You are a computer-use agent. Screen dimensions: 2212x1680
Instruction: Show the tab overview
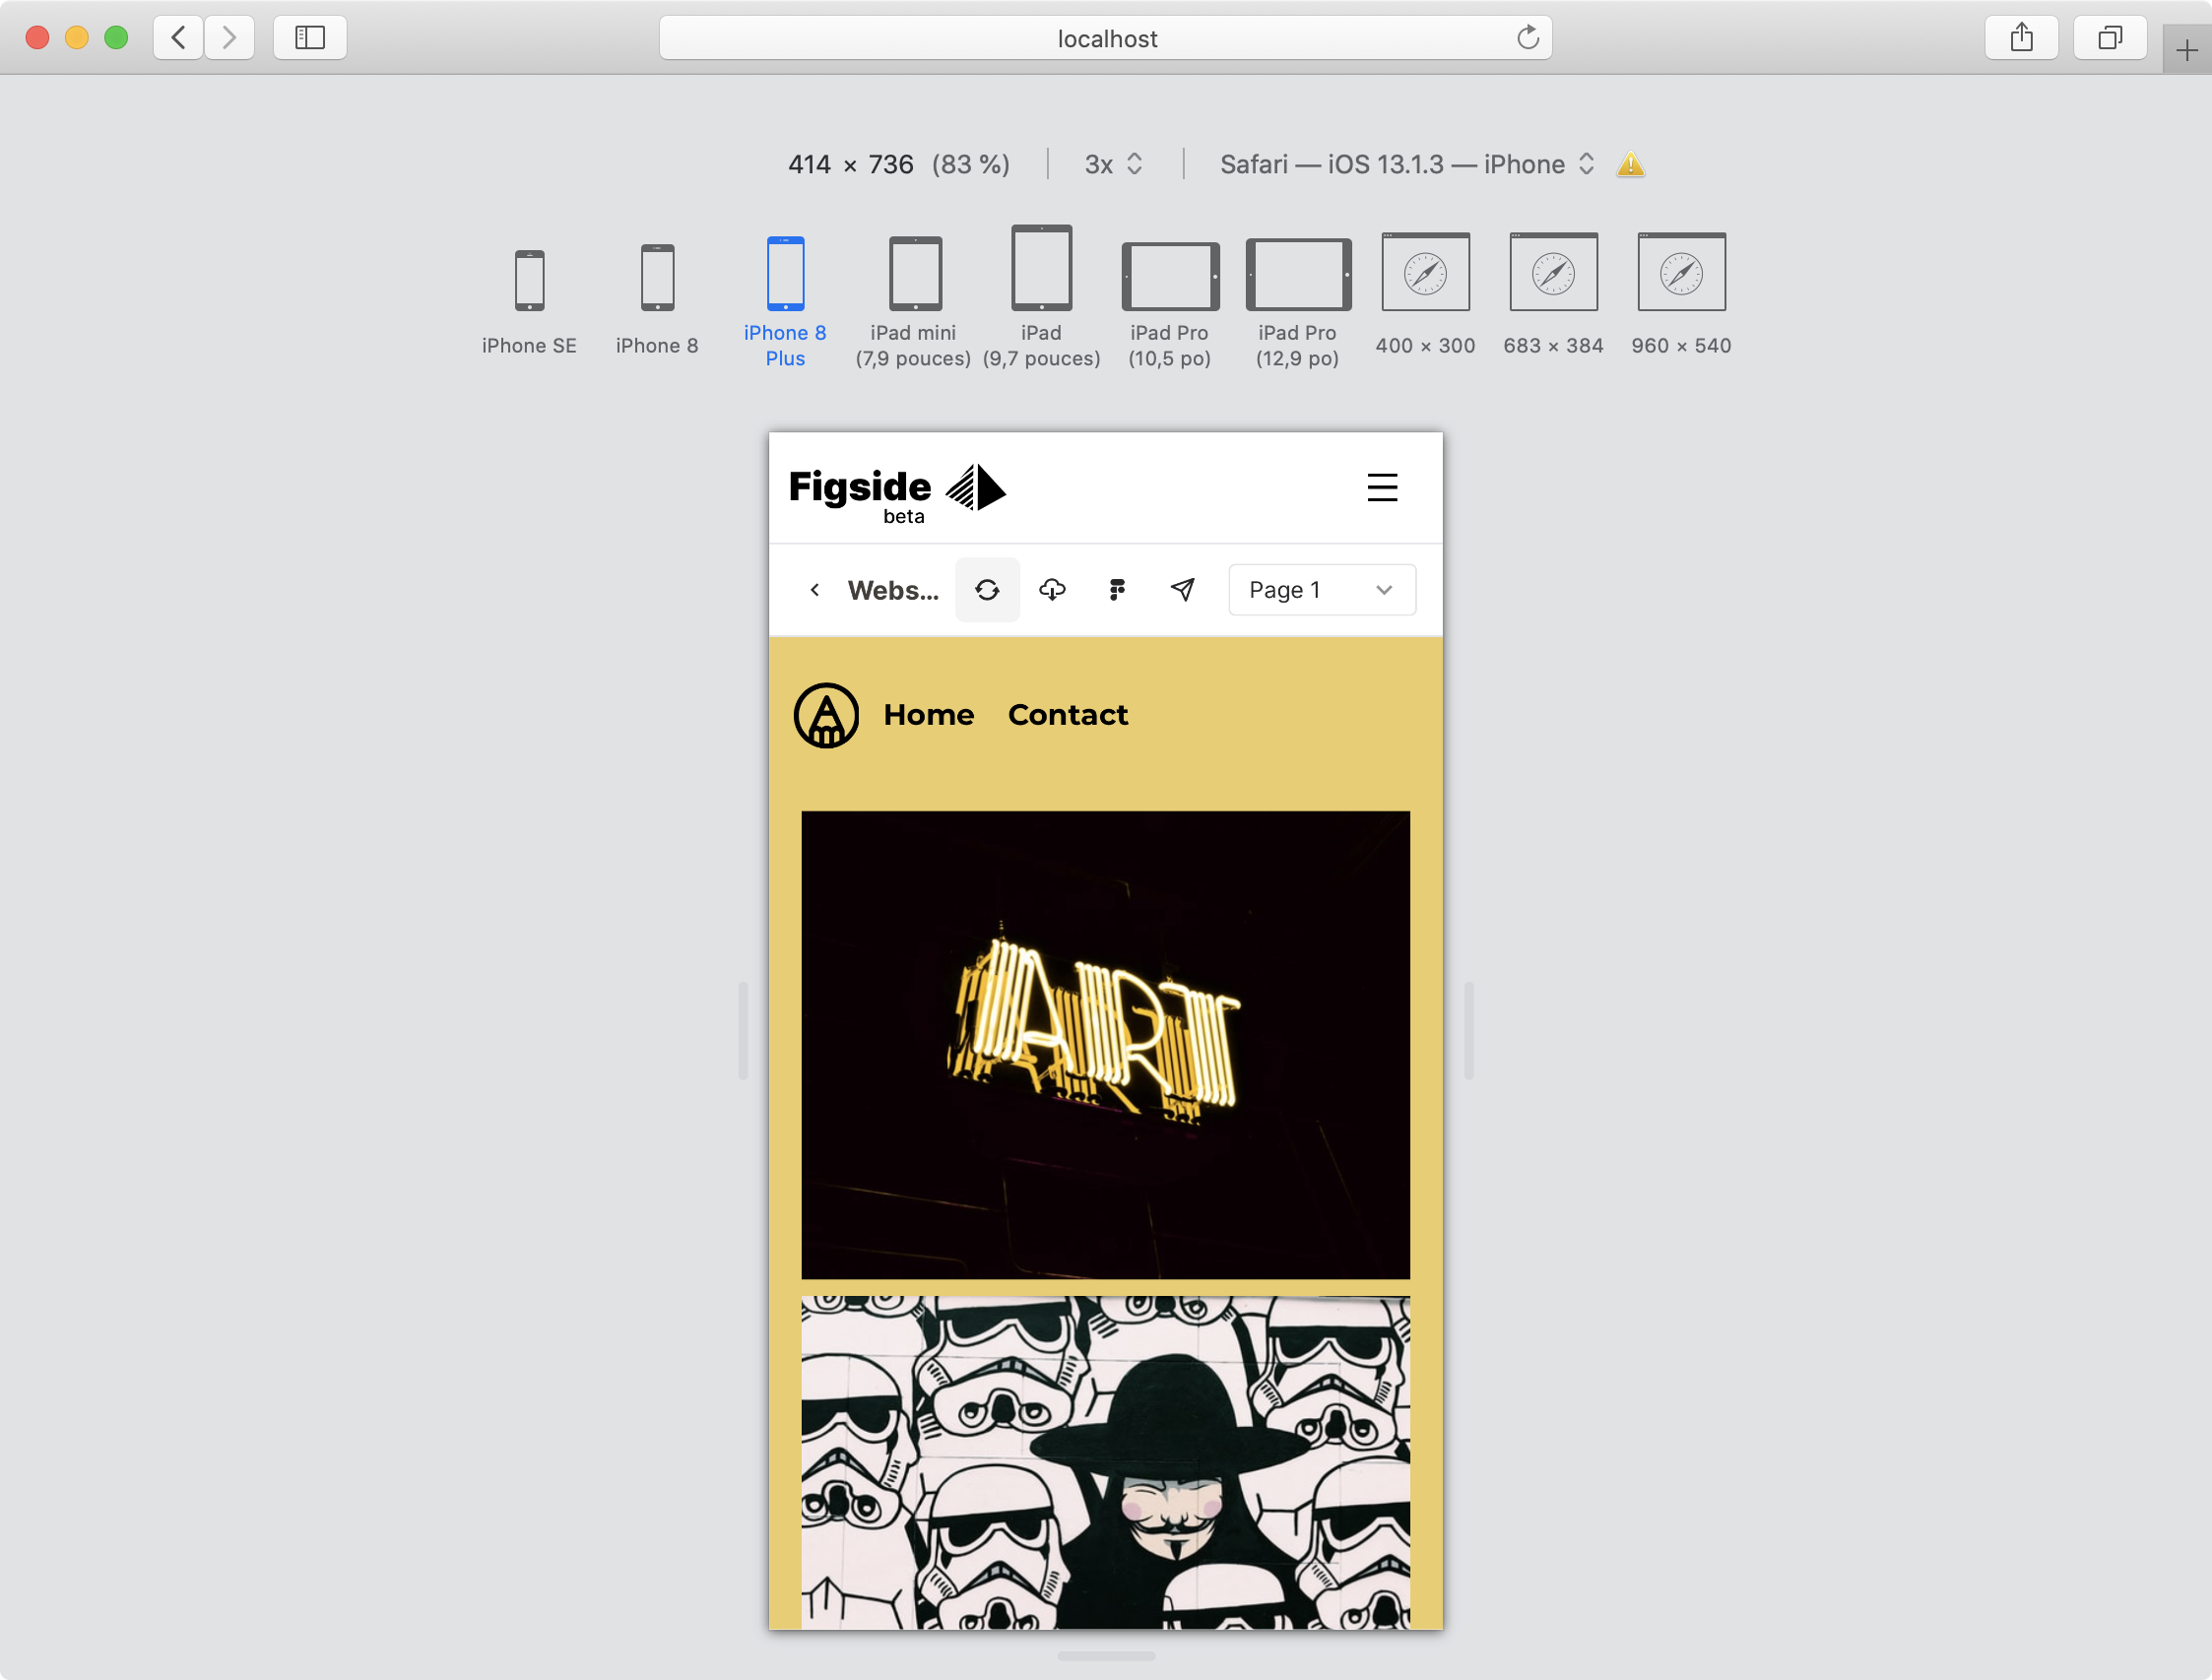[x=2110, y=38]
